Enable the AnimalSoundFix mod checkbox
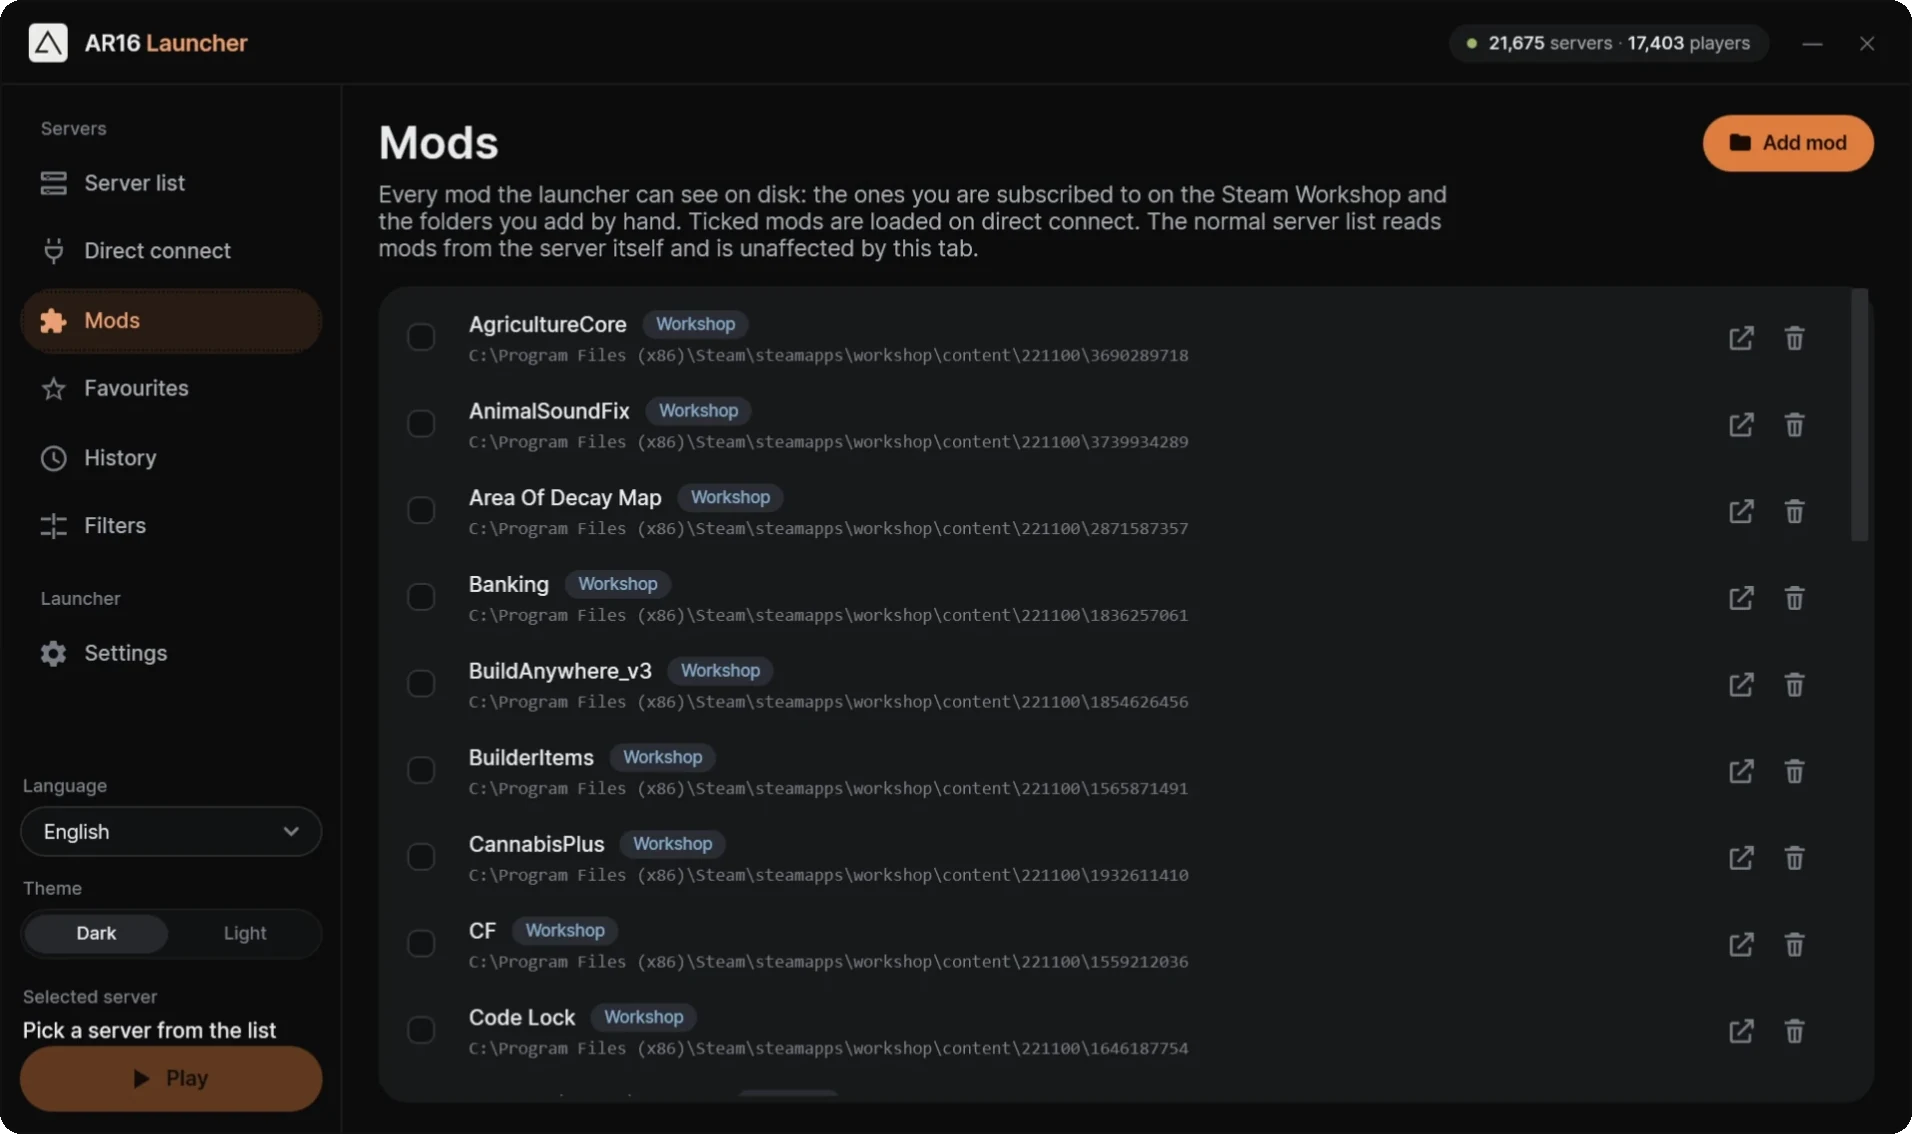Screen dimensions: 1912x1134 coord(421,424)
